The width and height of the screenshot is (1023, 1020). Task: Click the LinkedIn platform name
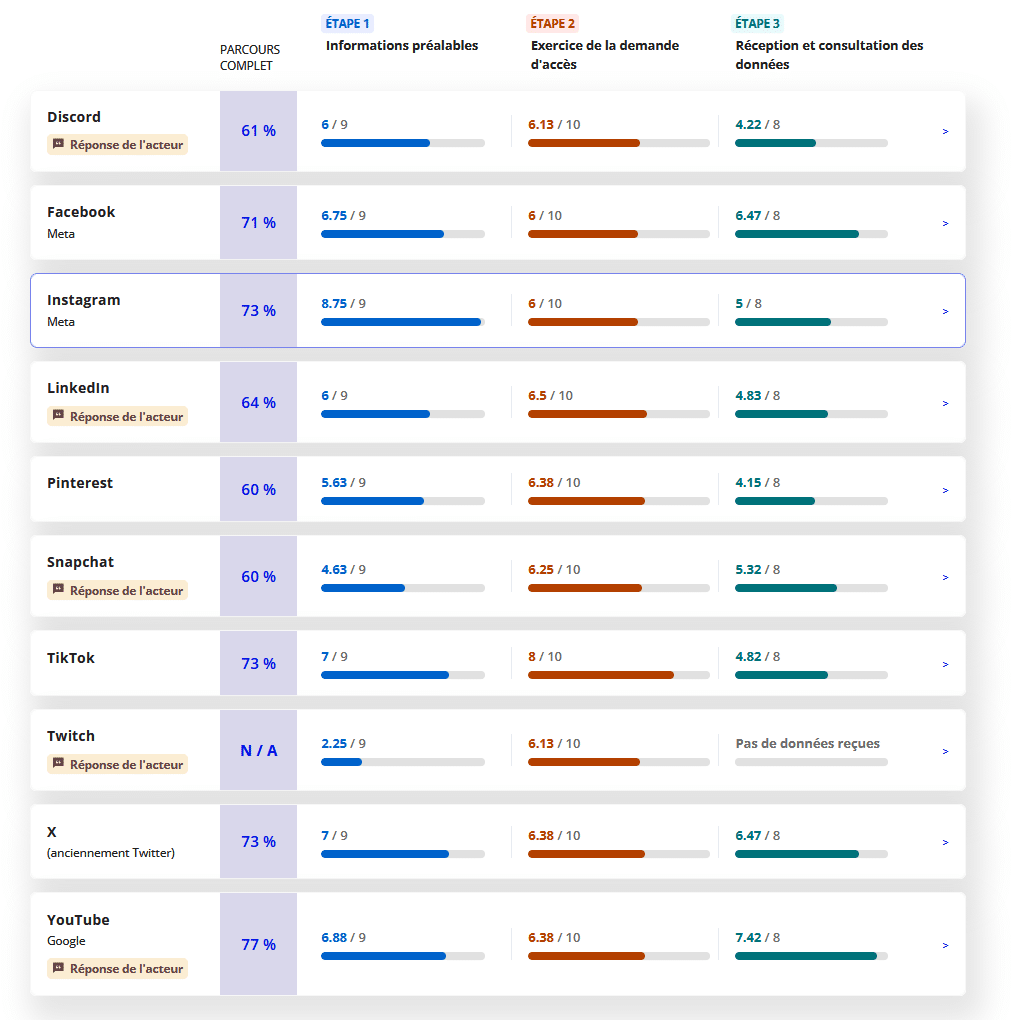[78, 388]
